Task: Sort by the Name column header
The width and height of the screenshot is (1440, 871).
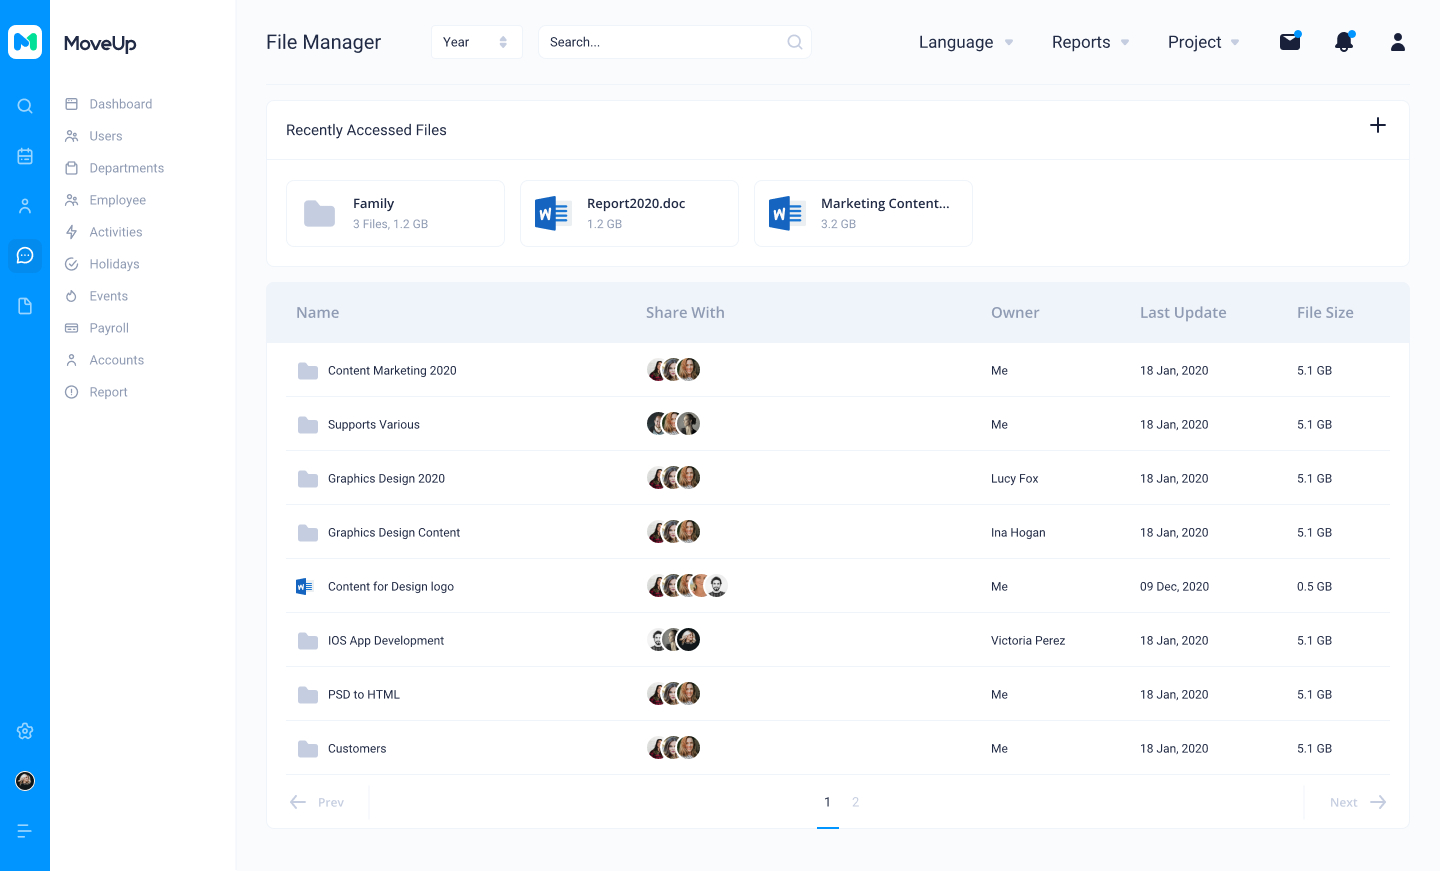Action: [318, 312]
